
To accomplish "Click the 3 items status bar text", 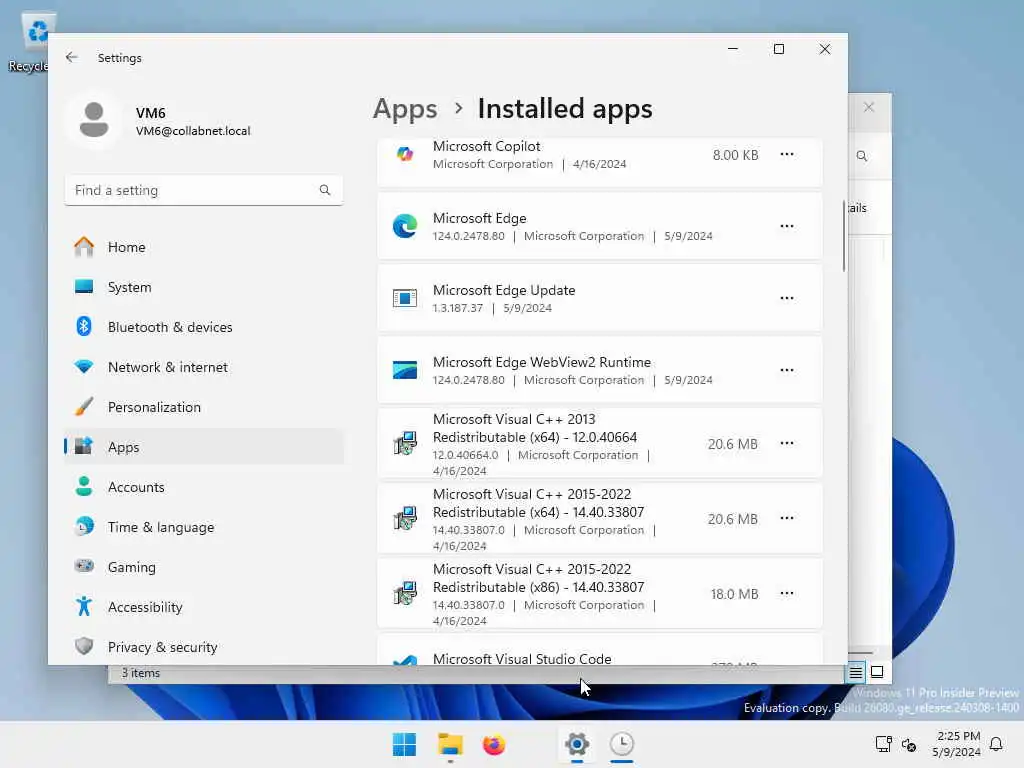I will tap(140, 673).
